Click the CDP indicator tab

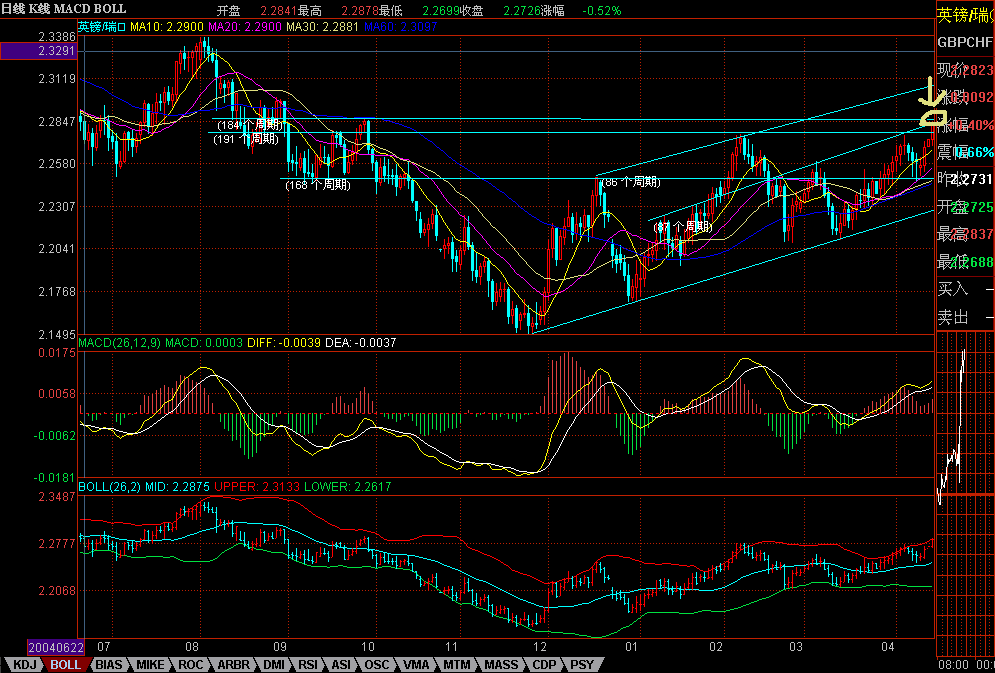pyautogui.click(x=544, y=664)
